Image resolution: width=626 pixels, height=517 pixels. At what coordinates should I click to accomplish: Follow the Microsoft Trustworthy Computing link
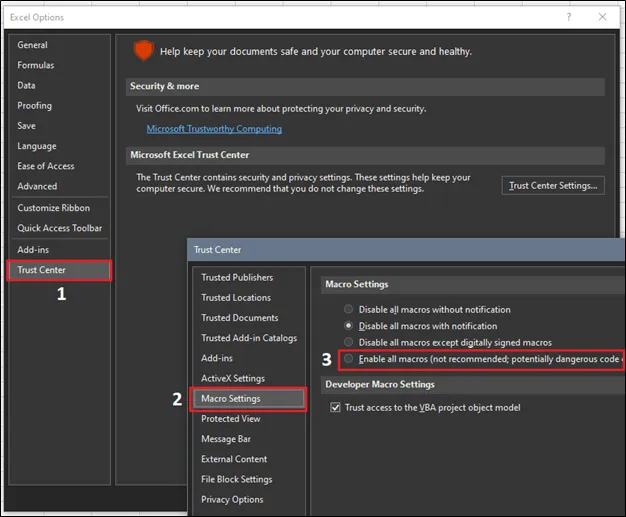[214, 129]
